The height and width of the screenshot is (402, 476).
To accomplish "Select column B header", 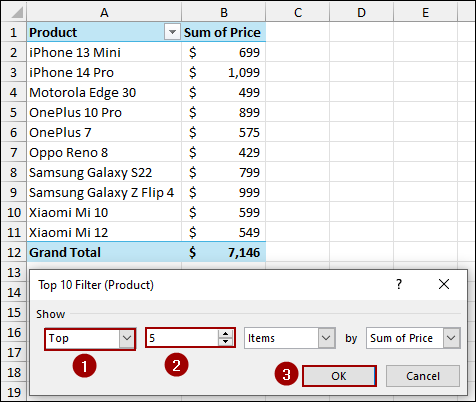I will [224, 12].
